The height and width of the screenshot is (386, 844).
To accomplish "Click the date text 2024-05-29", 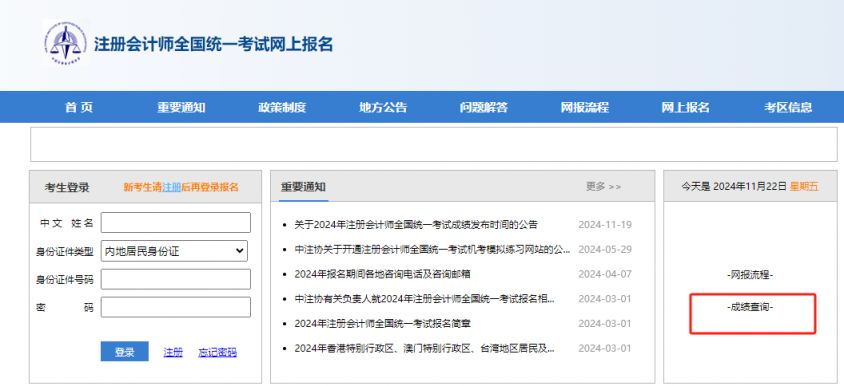I will [x=604, y=249].
